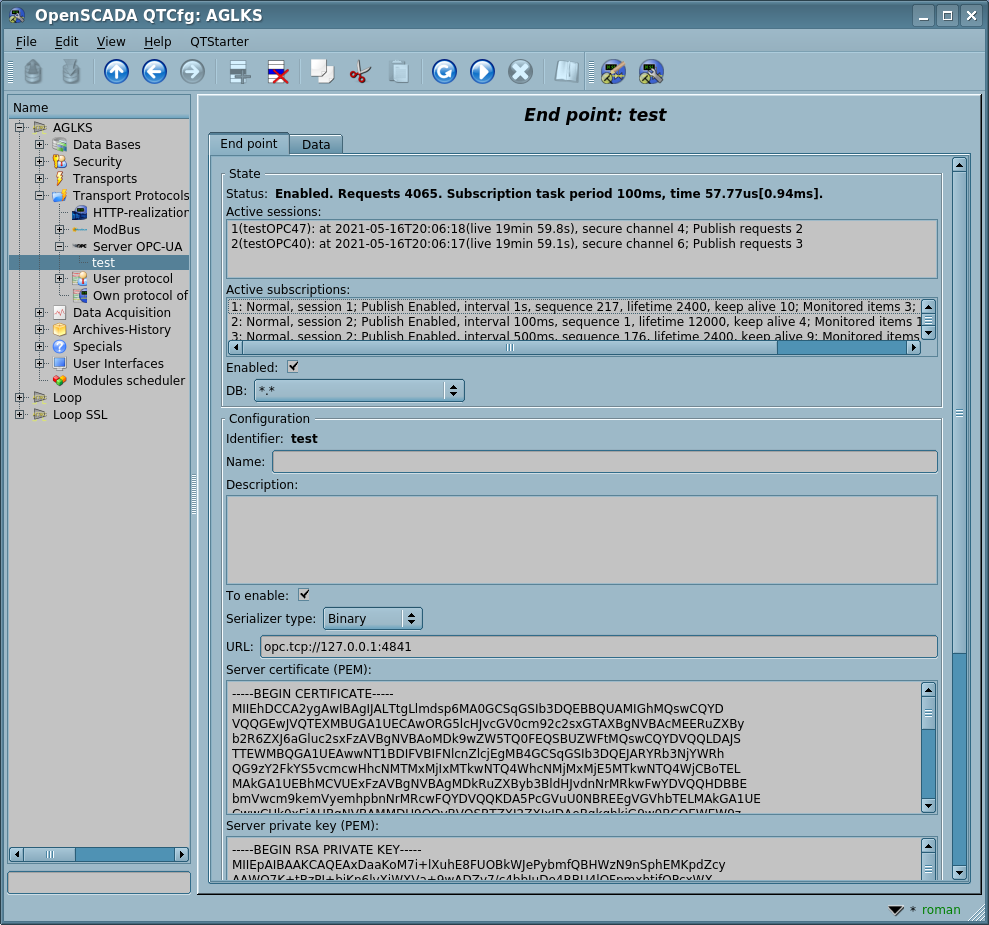The image size is (989, 925).
Task: Click the OpenSCADA window title icon
Action: [16, 15]
